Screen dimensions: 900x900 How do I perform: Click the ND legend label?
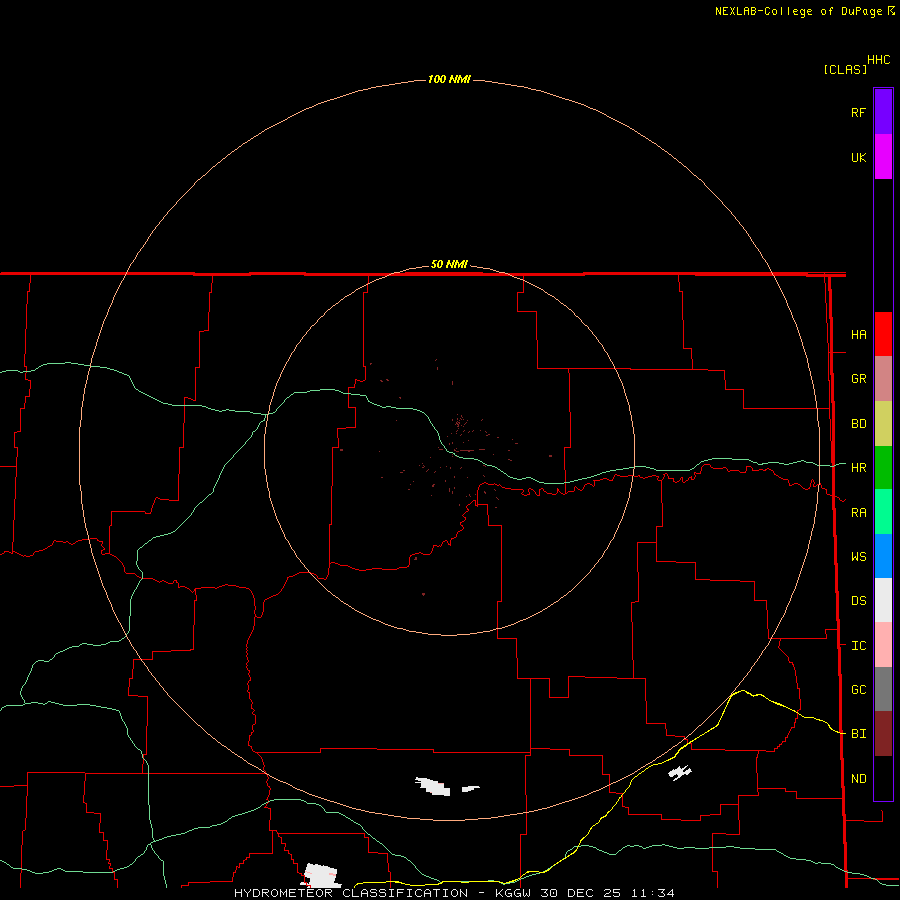click(x=858, y=779)
